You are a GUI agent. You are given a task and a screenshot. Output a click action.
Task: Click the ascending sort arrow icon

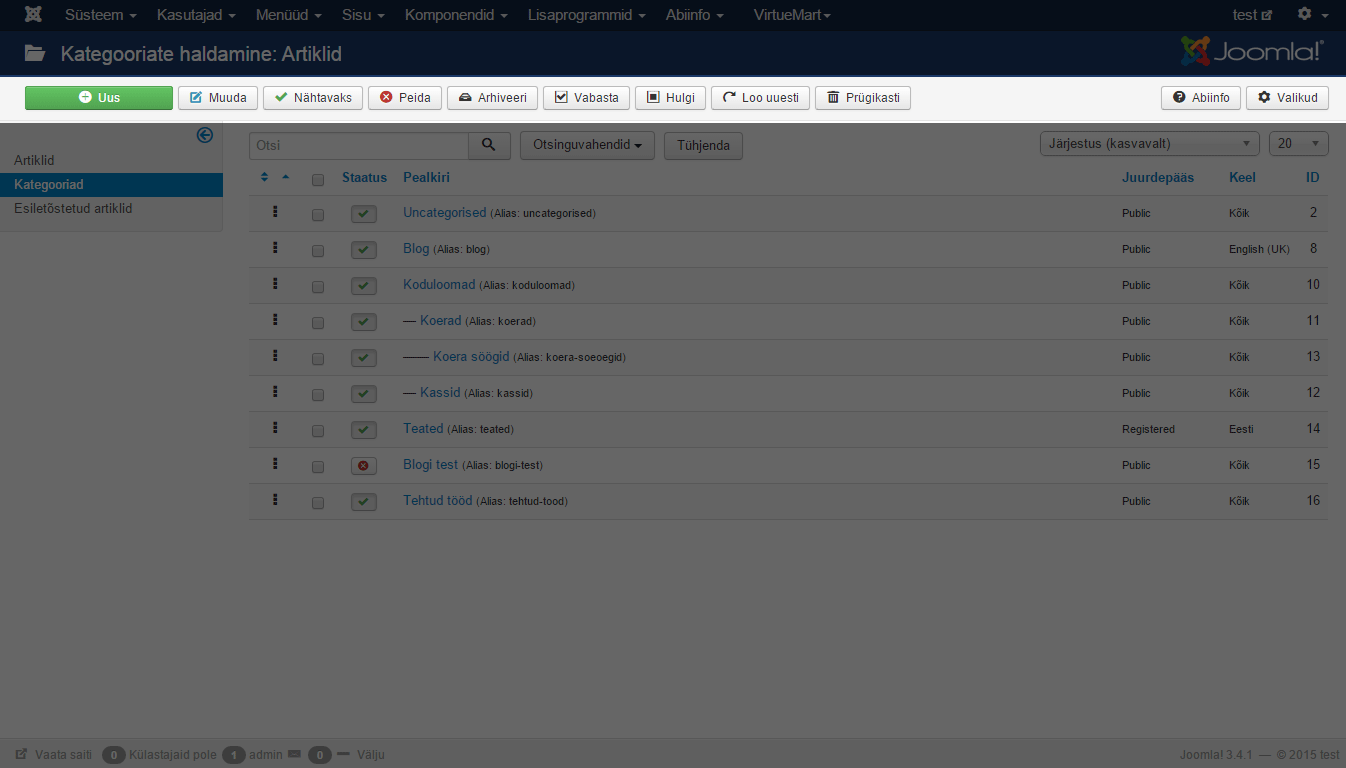pos(286,177)
